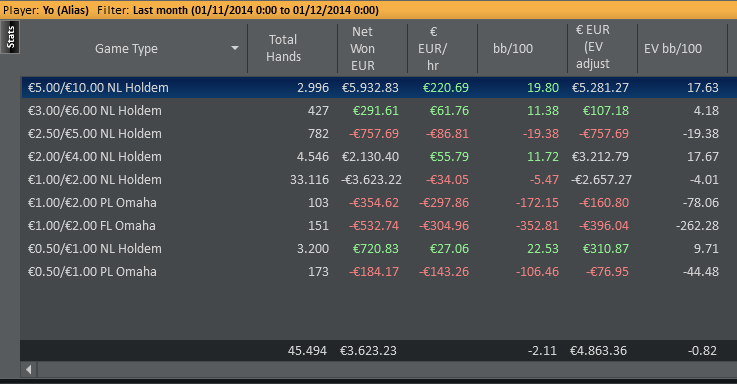
Task: Click the bb/100 value 22.53
Action: pyautogui.click(x=543, y=249)
